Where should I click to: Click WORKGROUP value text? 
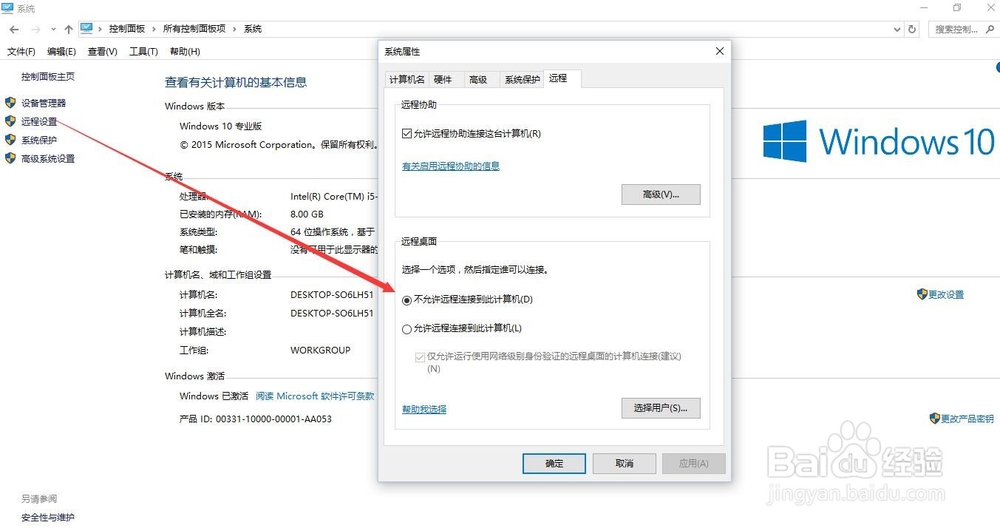pos(320,350)
